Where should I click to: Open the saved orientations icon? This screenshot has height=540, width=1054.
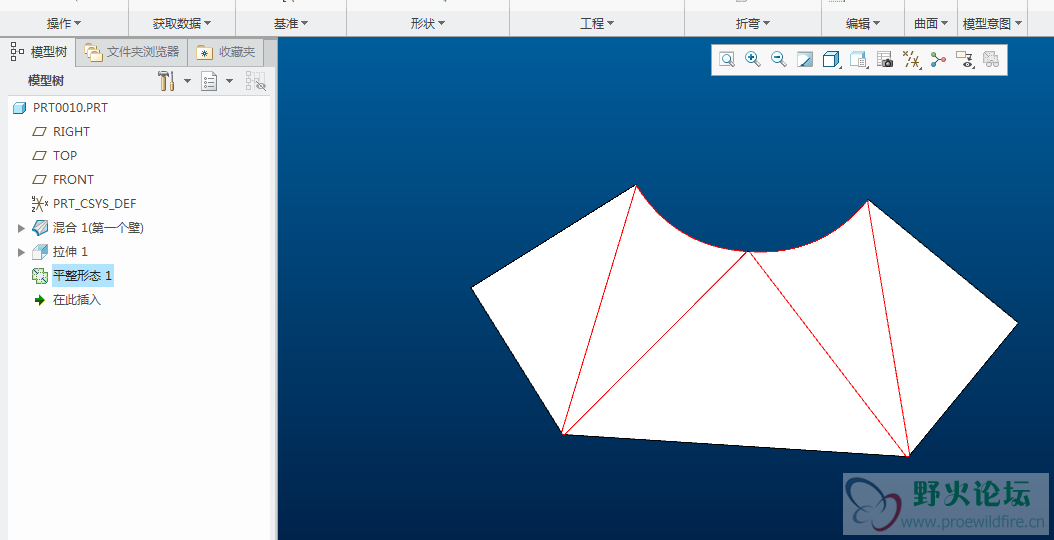[x=858, y=60]
